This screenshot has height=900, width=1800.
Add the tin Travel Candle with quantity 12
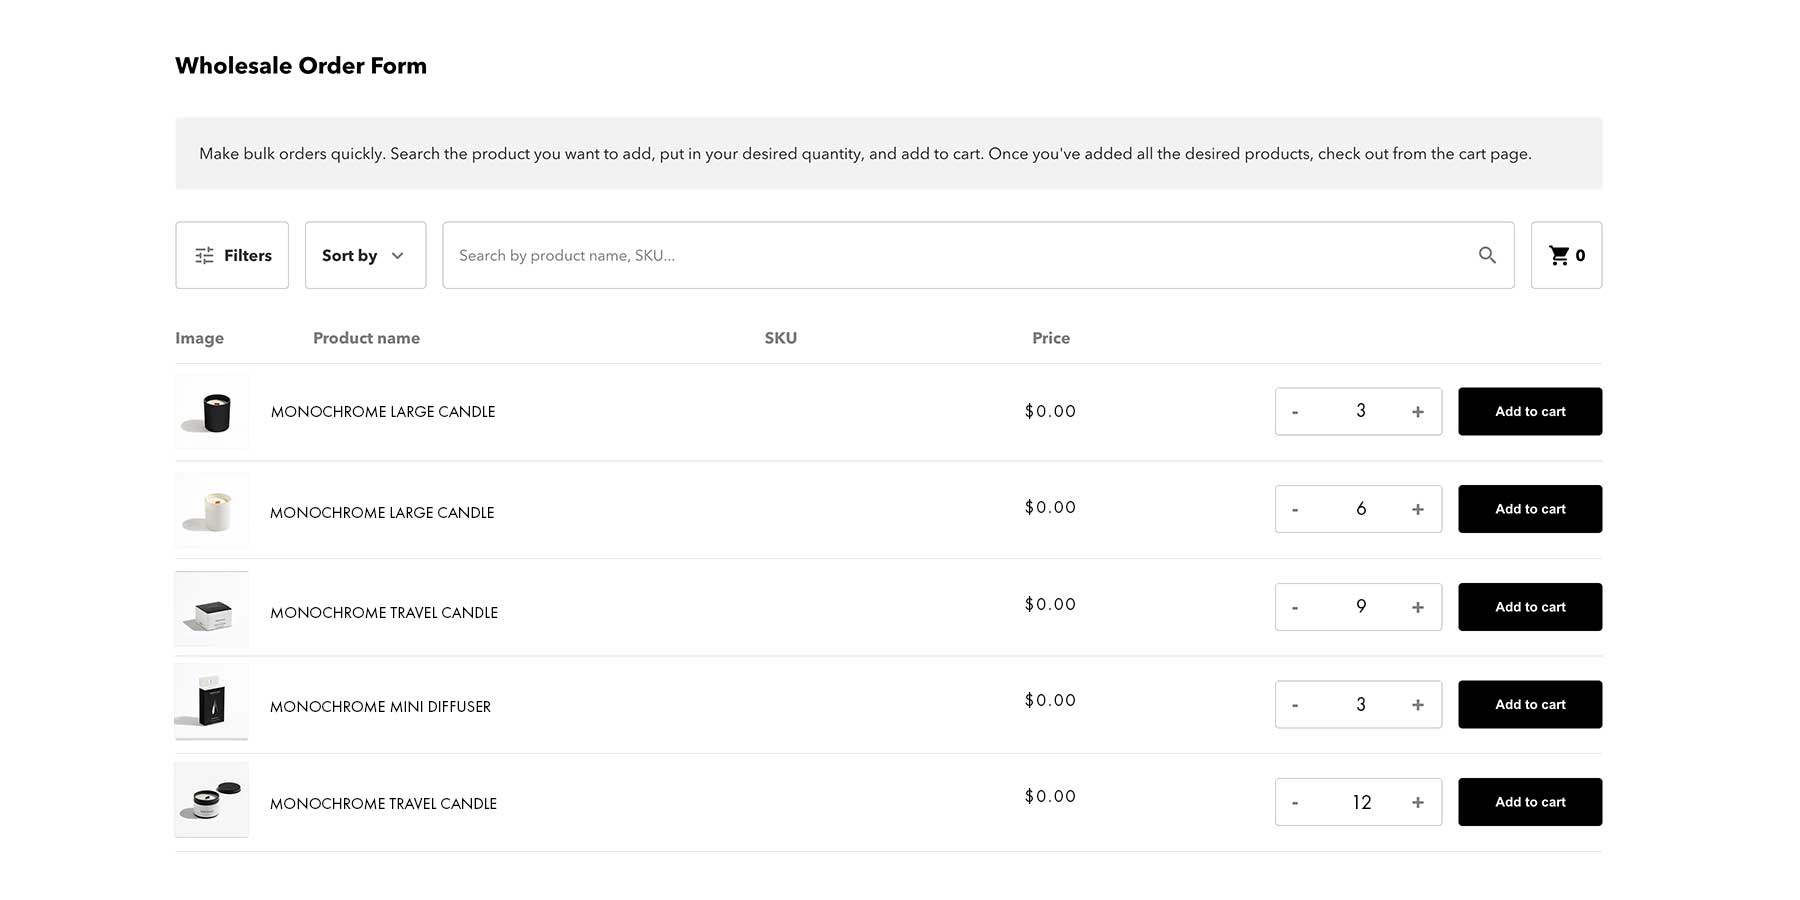1529,802
